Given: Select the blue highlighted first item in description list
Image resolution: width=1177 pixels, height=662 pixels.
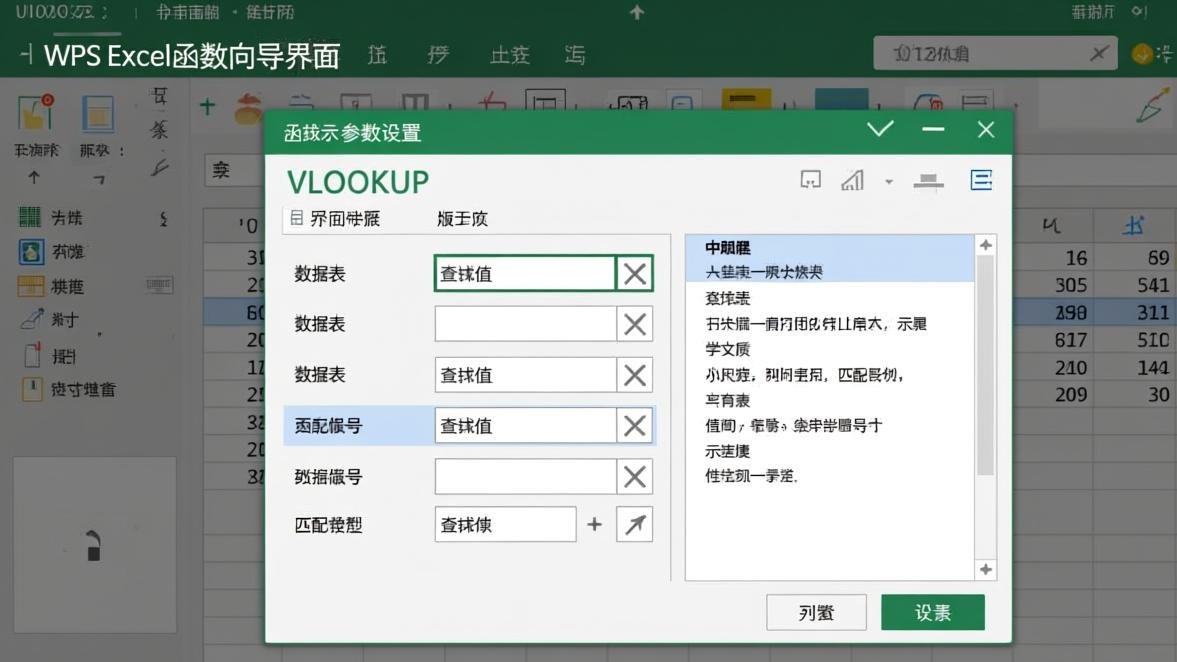Looking at the screenshot, I should (x=829, y=259).
